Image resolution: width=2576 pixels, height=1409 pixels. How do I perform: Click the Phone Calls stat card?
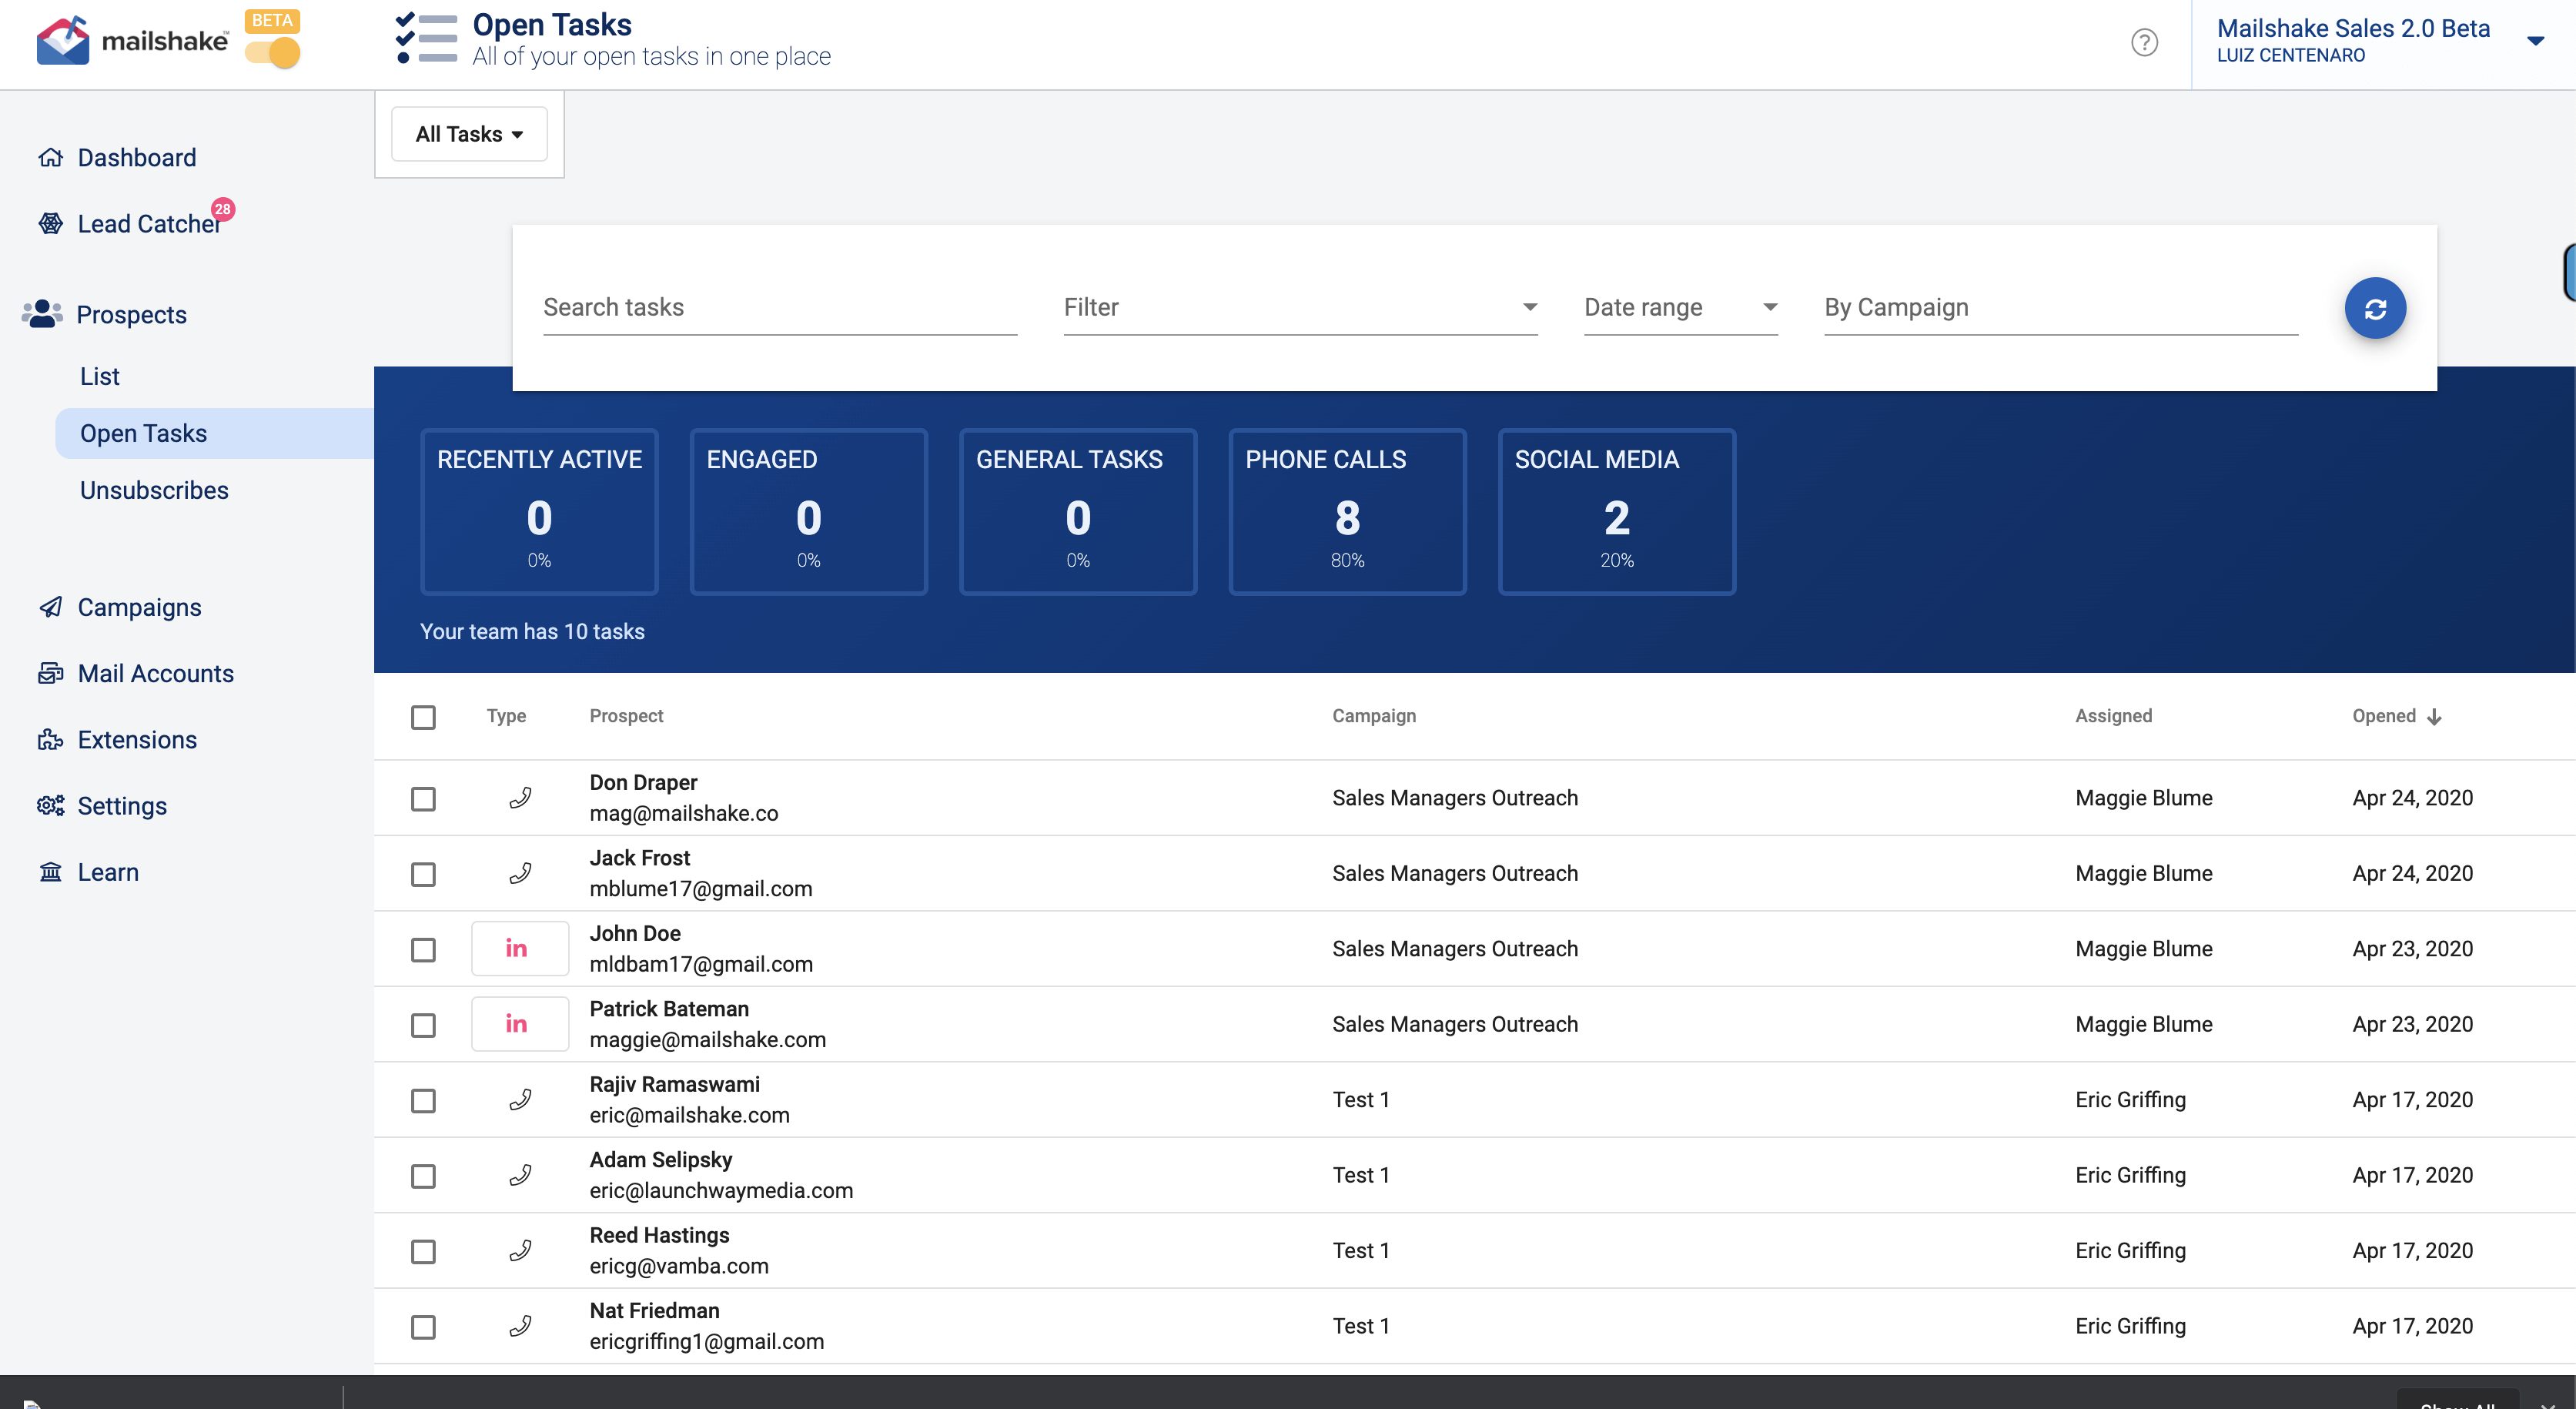click(x=1346, y=511)
